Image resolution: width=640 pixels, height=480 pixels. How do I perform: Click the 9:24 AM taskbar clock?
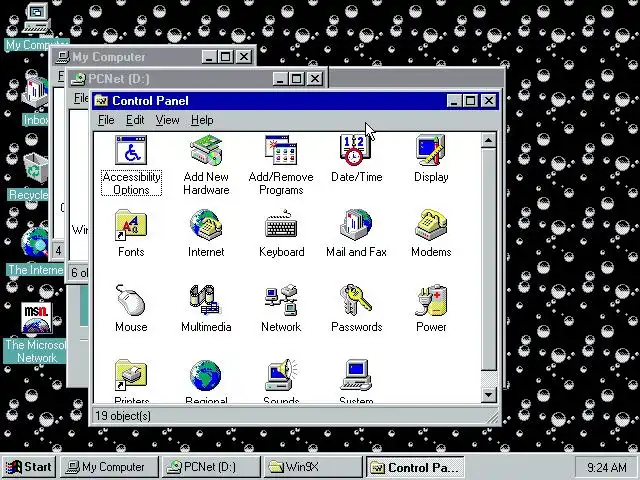coord(607,467)
